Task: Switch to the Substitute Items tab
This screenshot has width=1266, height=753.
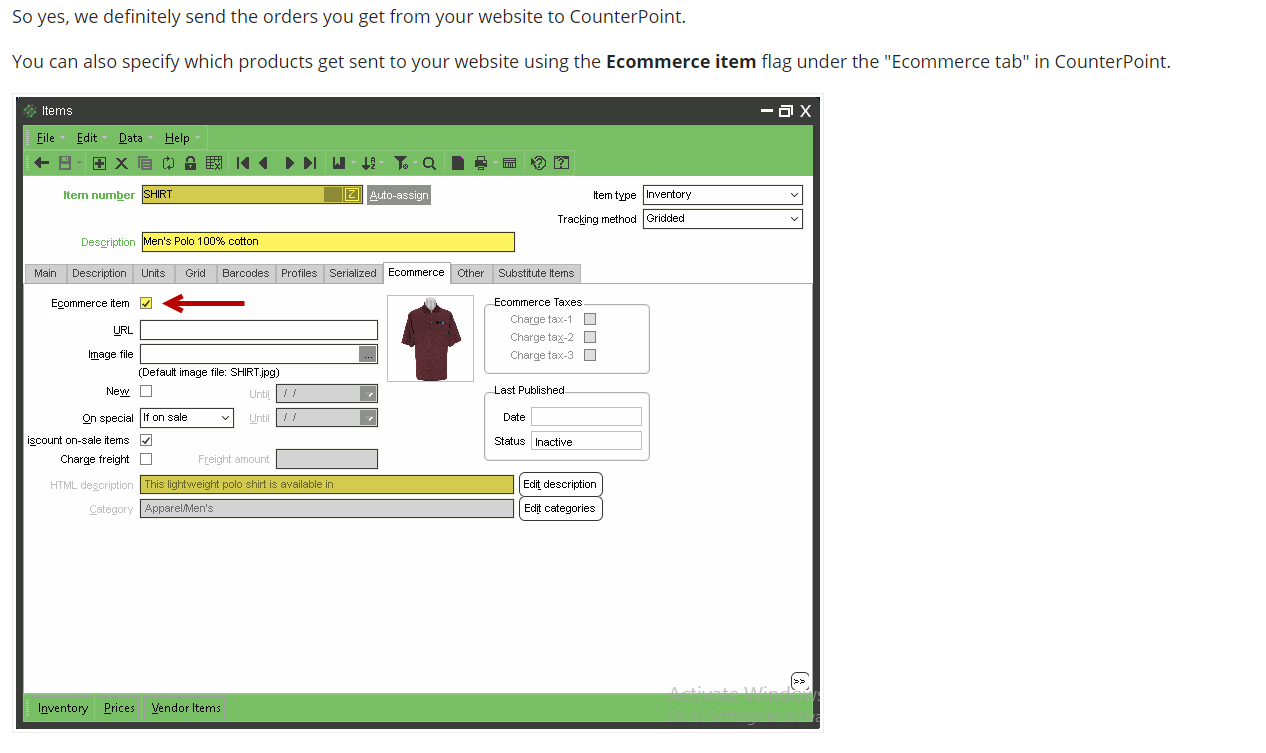Action: pyautogui.click(x=536, y=273)
